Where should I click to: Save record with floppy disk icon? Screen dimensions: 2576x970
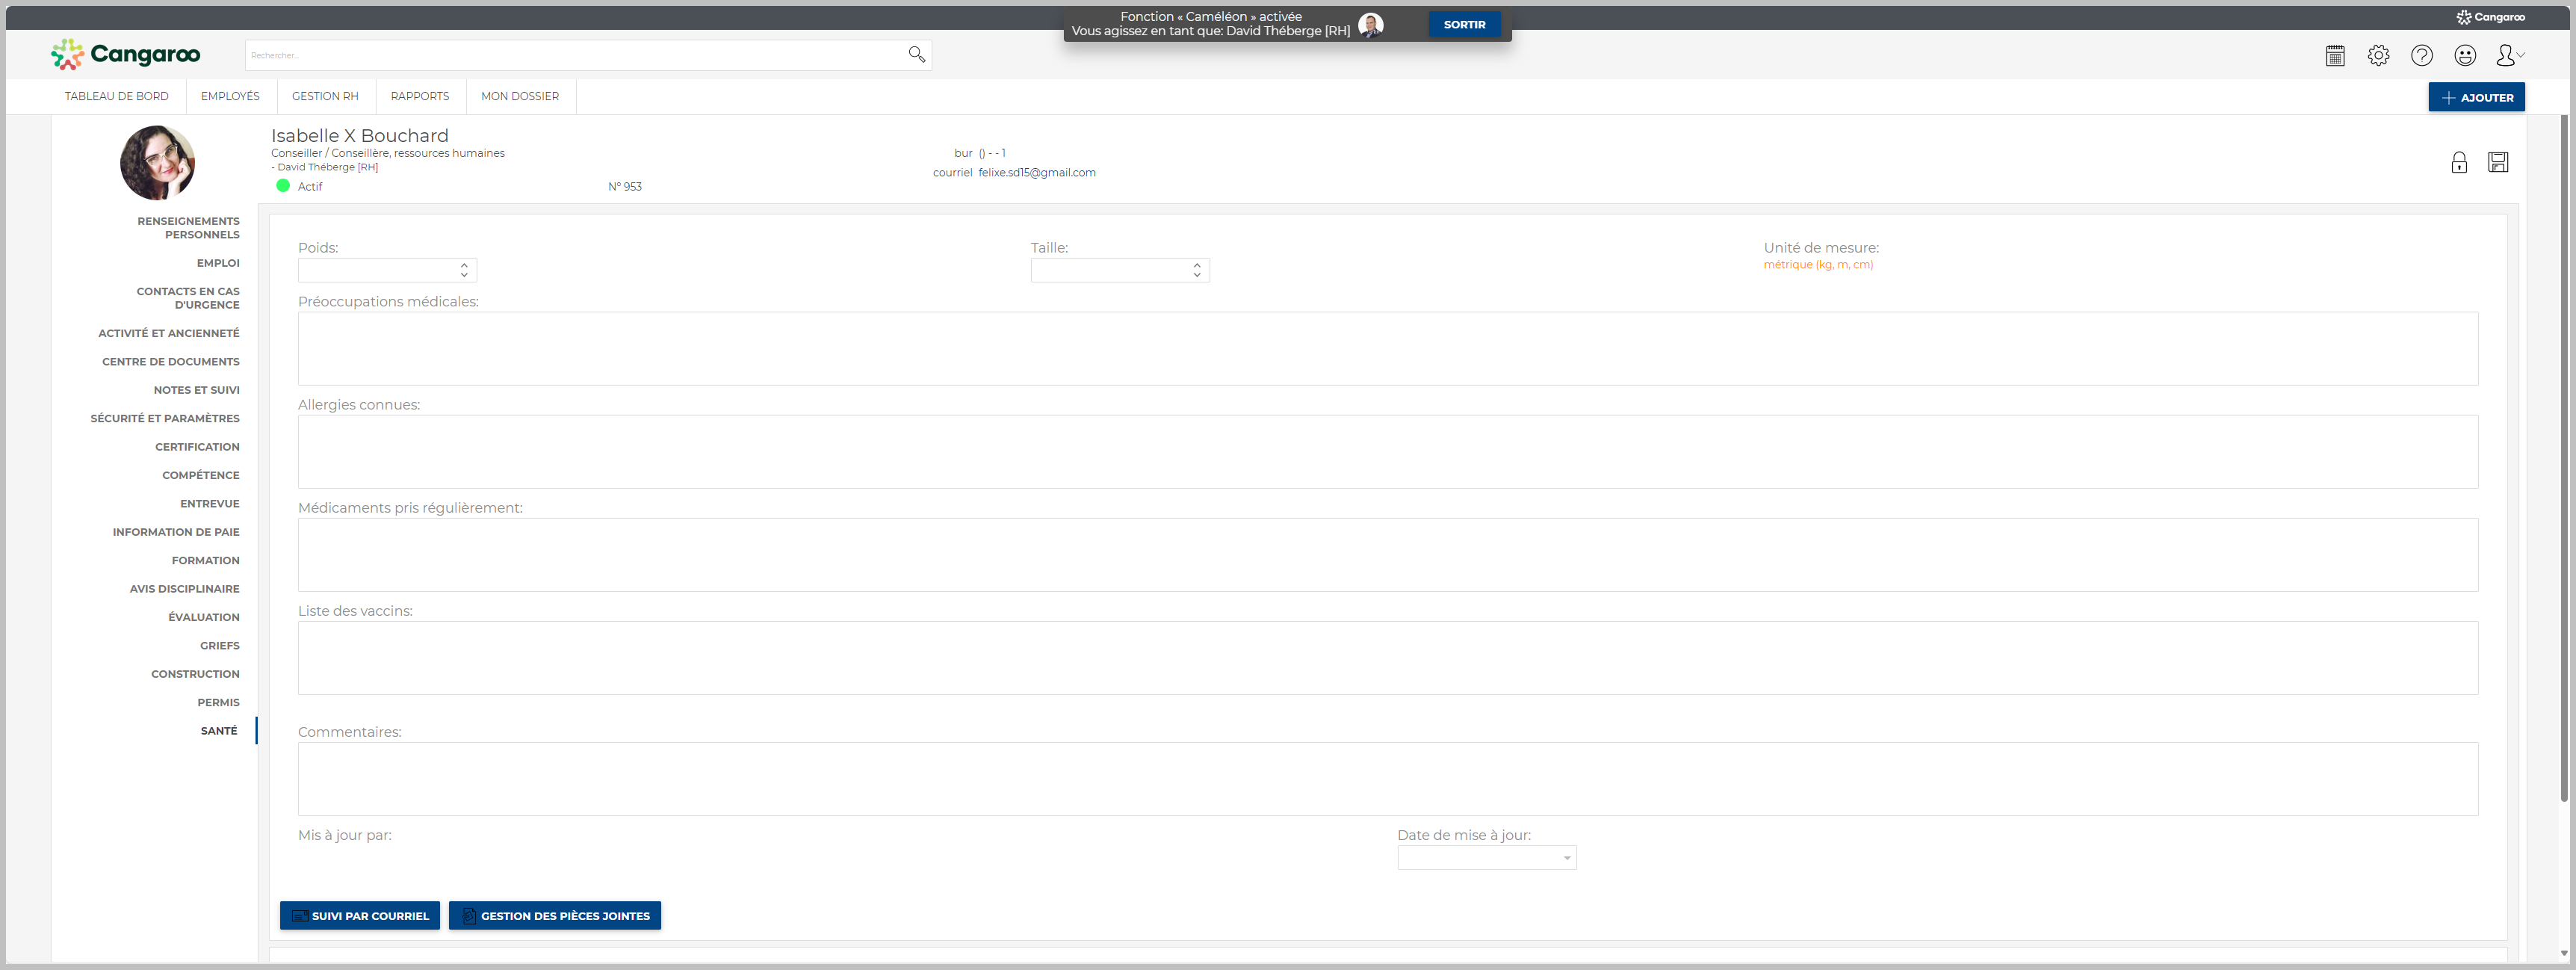[x=2498, y=163]
